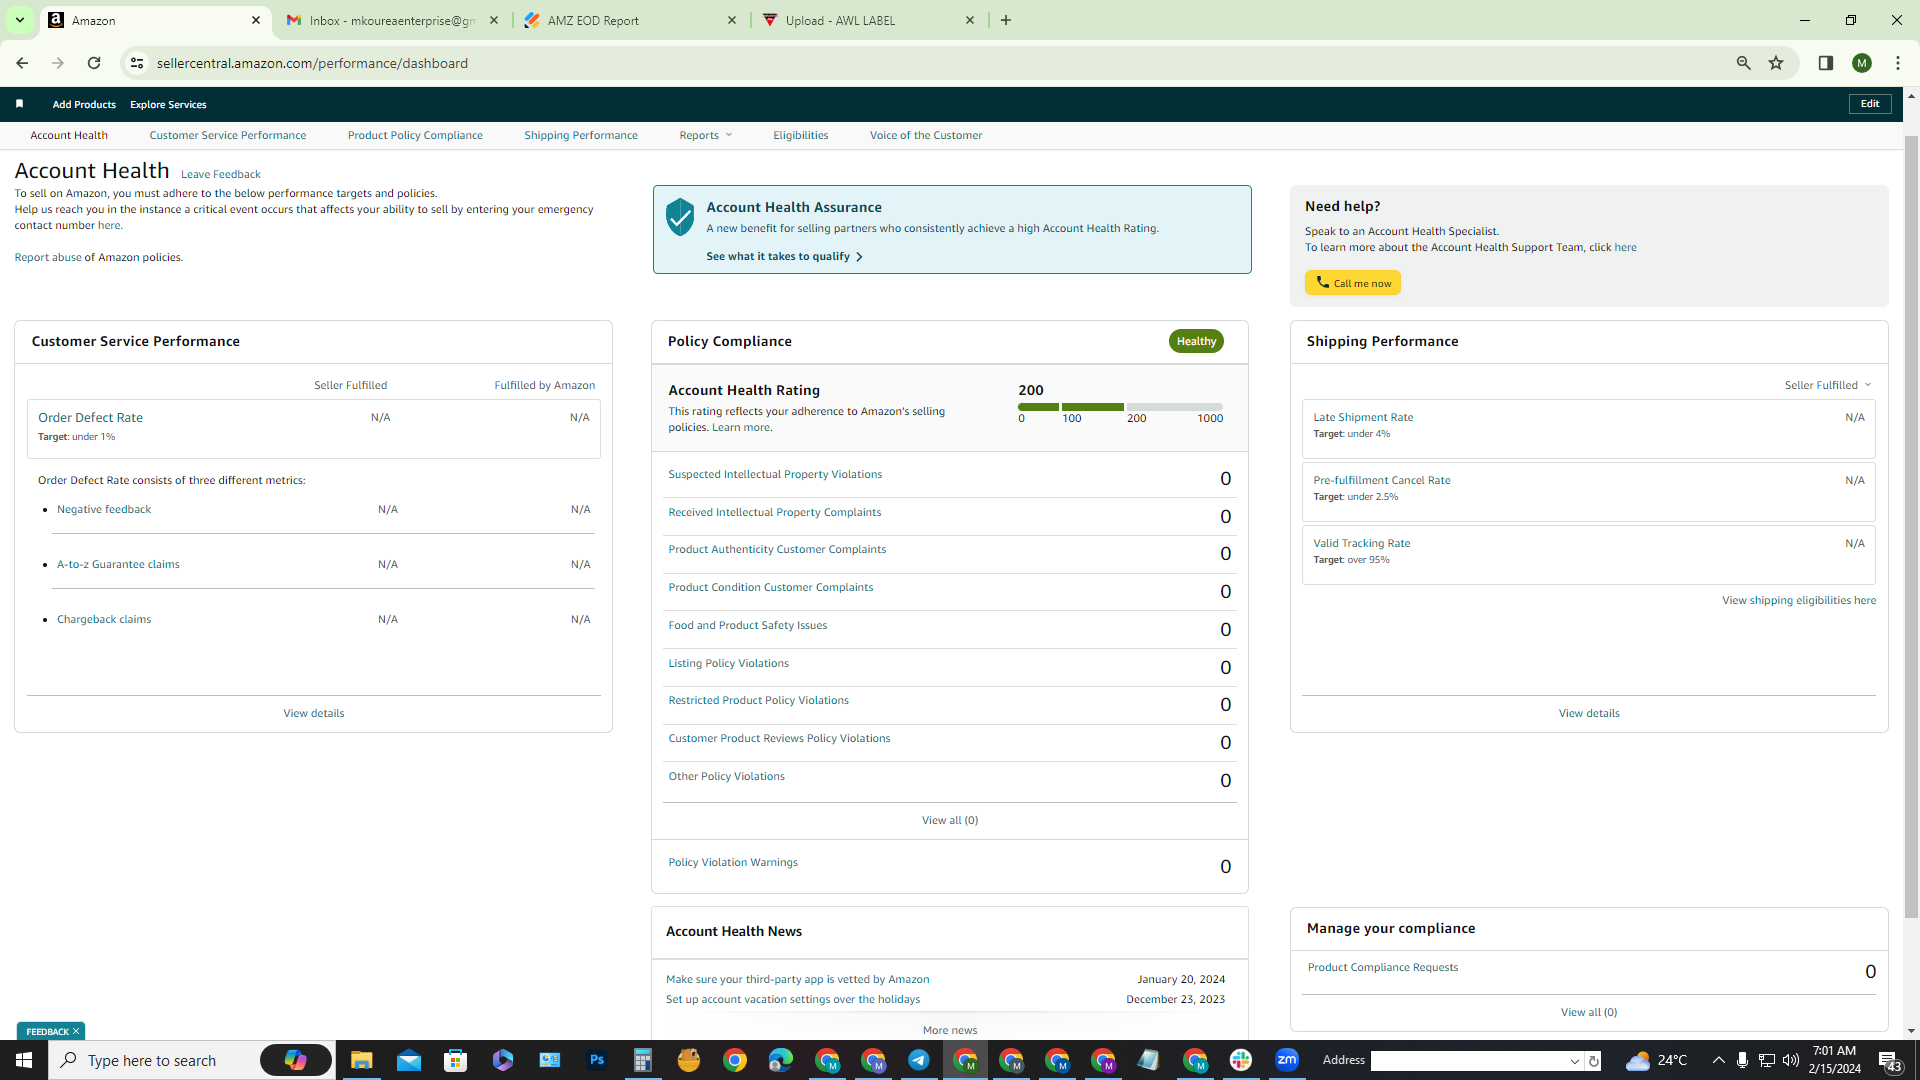Open the browser side panel icon

(x=1825, y=63)
